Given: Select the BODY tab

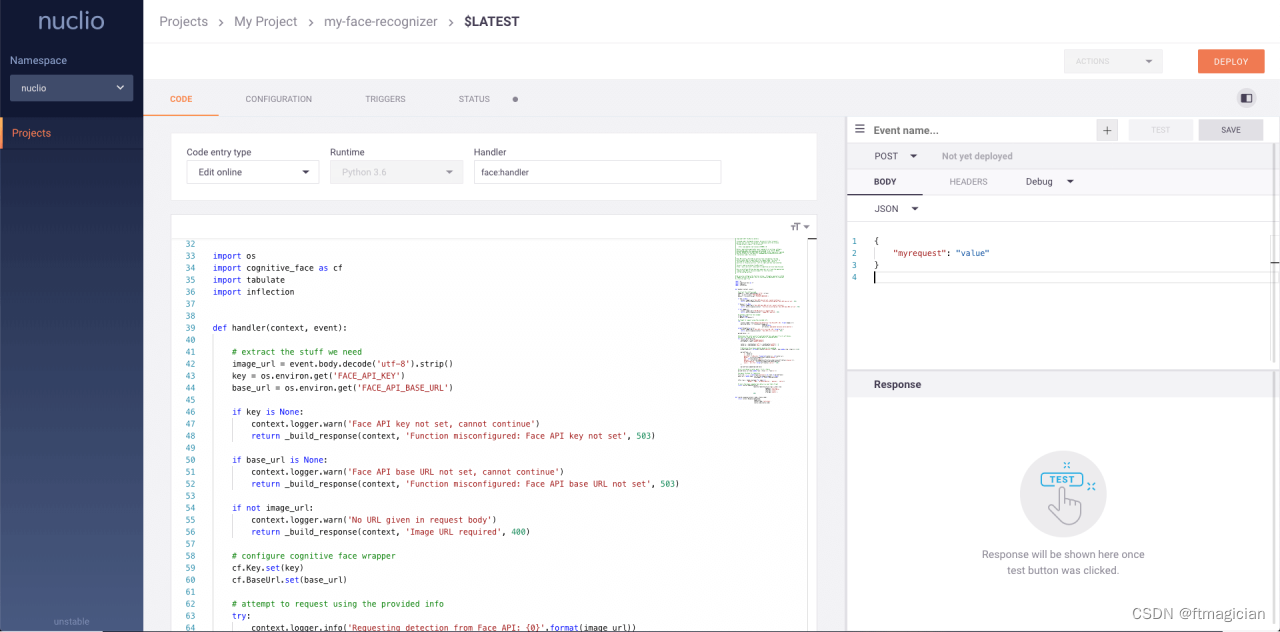Looking at the screenshot, I should 885,182.
